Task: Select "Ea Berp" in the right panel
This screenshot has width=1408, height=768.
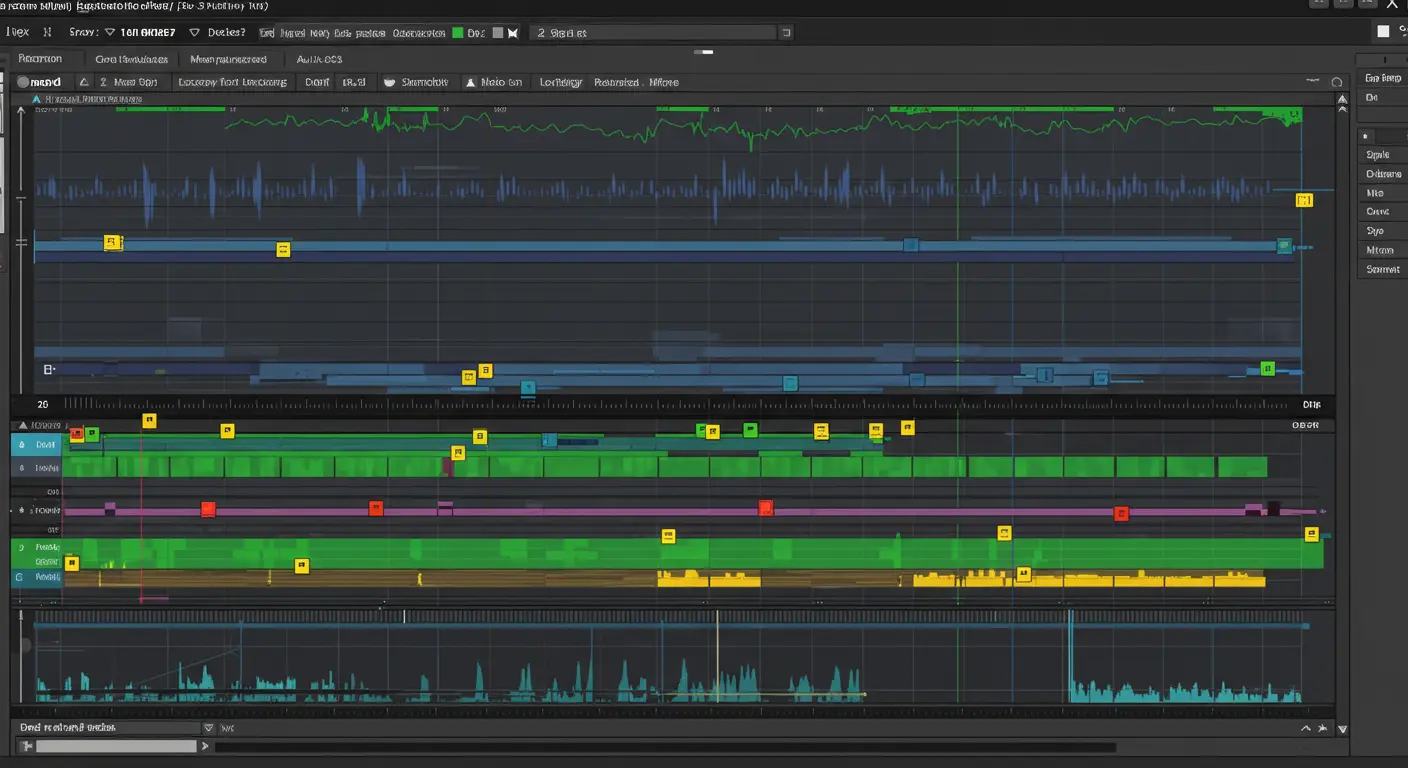Action: point(1383,78)
